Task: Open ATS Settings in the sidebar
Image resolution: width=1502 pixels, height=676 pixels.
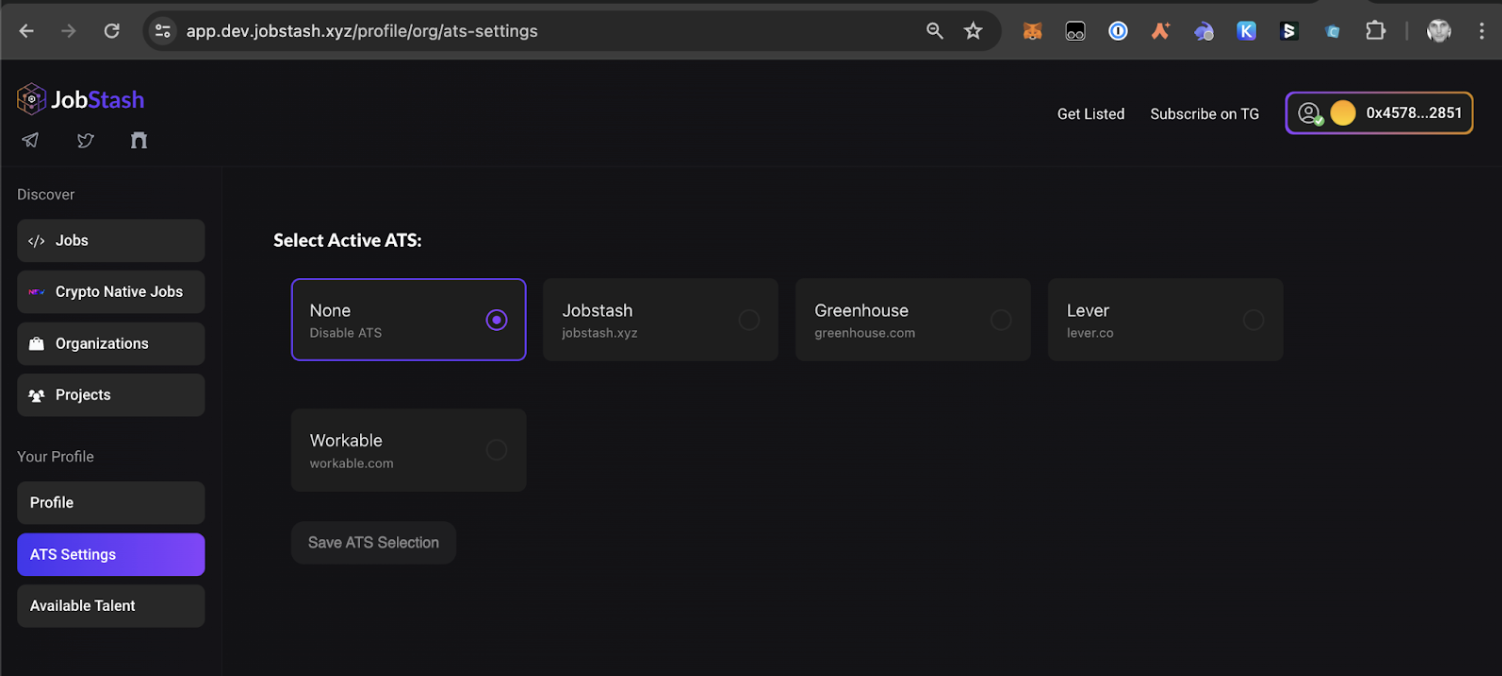Action: pyautogui.click(x=111, y=555)
